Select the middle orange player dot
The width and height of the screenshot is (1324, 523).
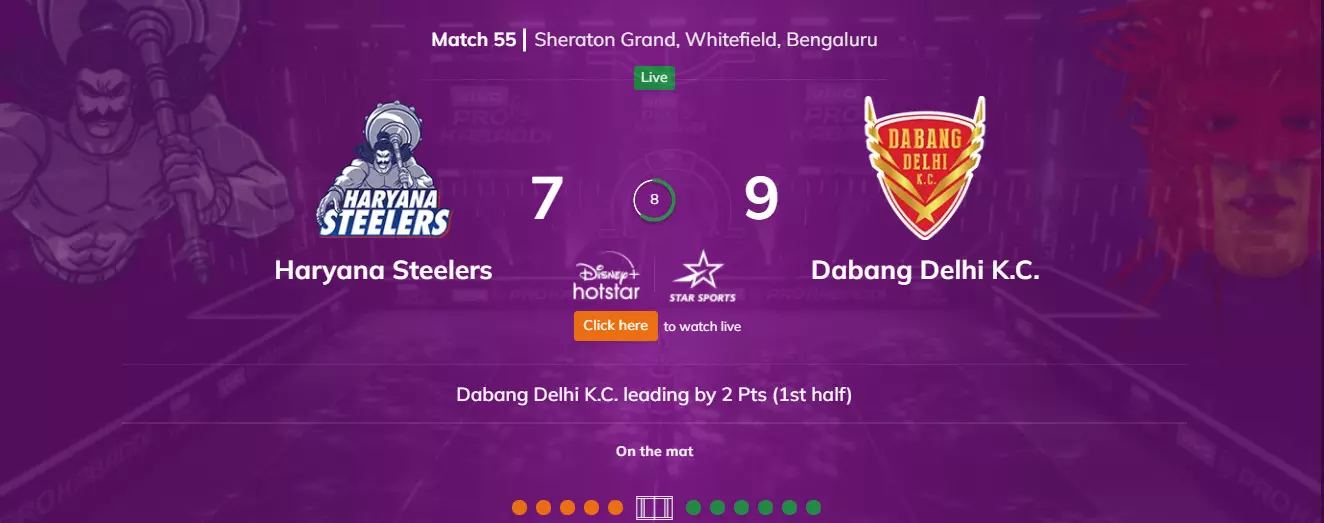[568, 508]
